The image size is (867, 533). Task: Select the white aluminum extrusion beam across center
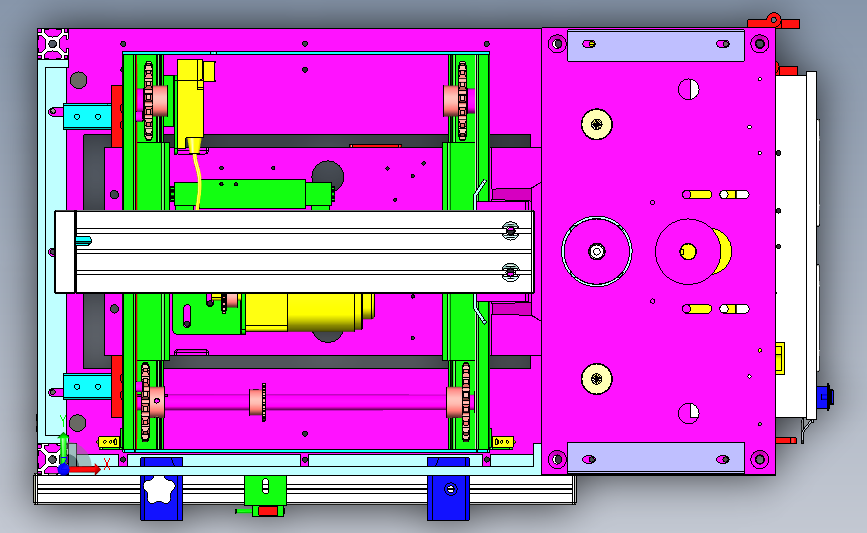point(294,252)
